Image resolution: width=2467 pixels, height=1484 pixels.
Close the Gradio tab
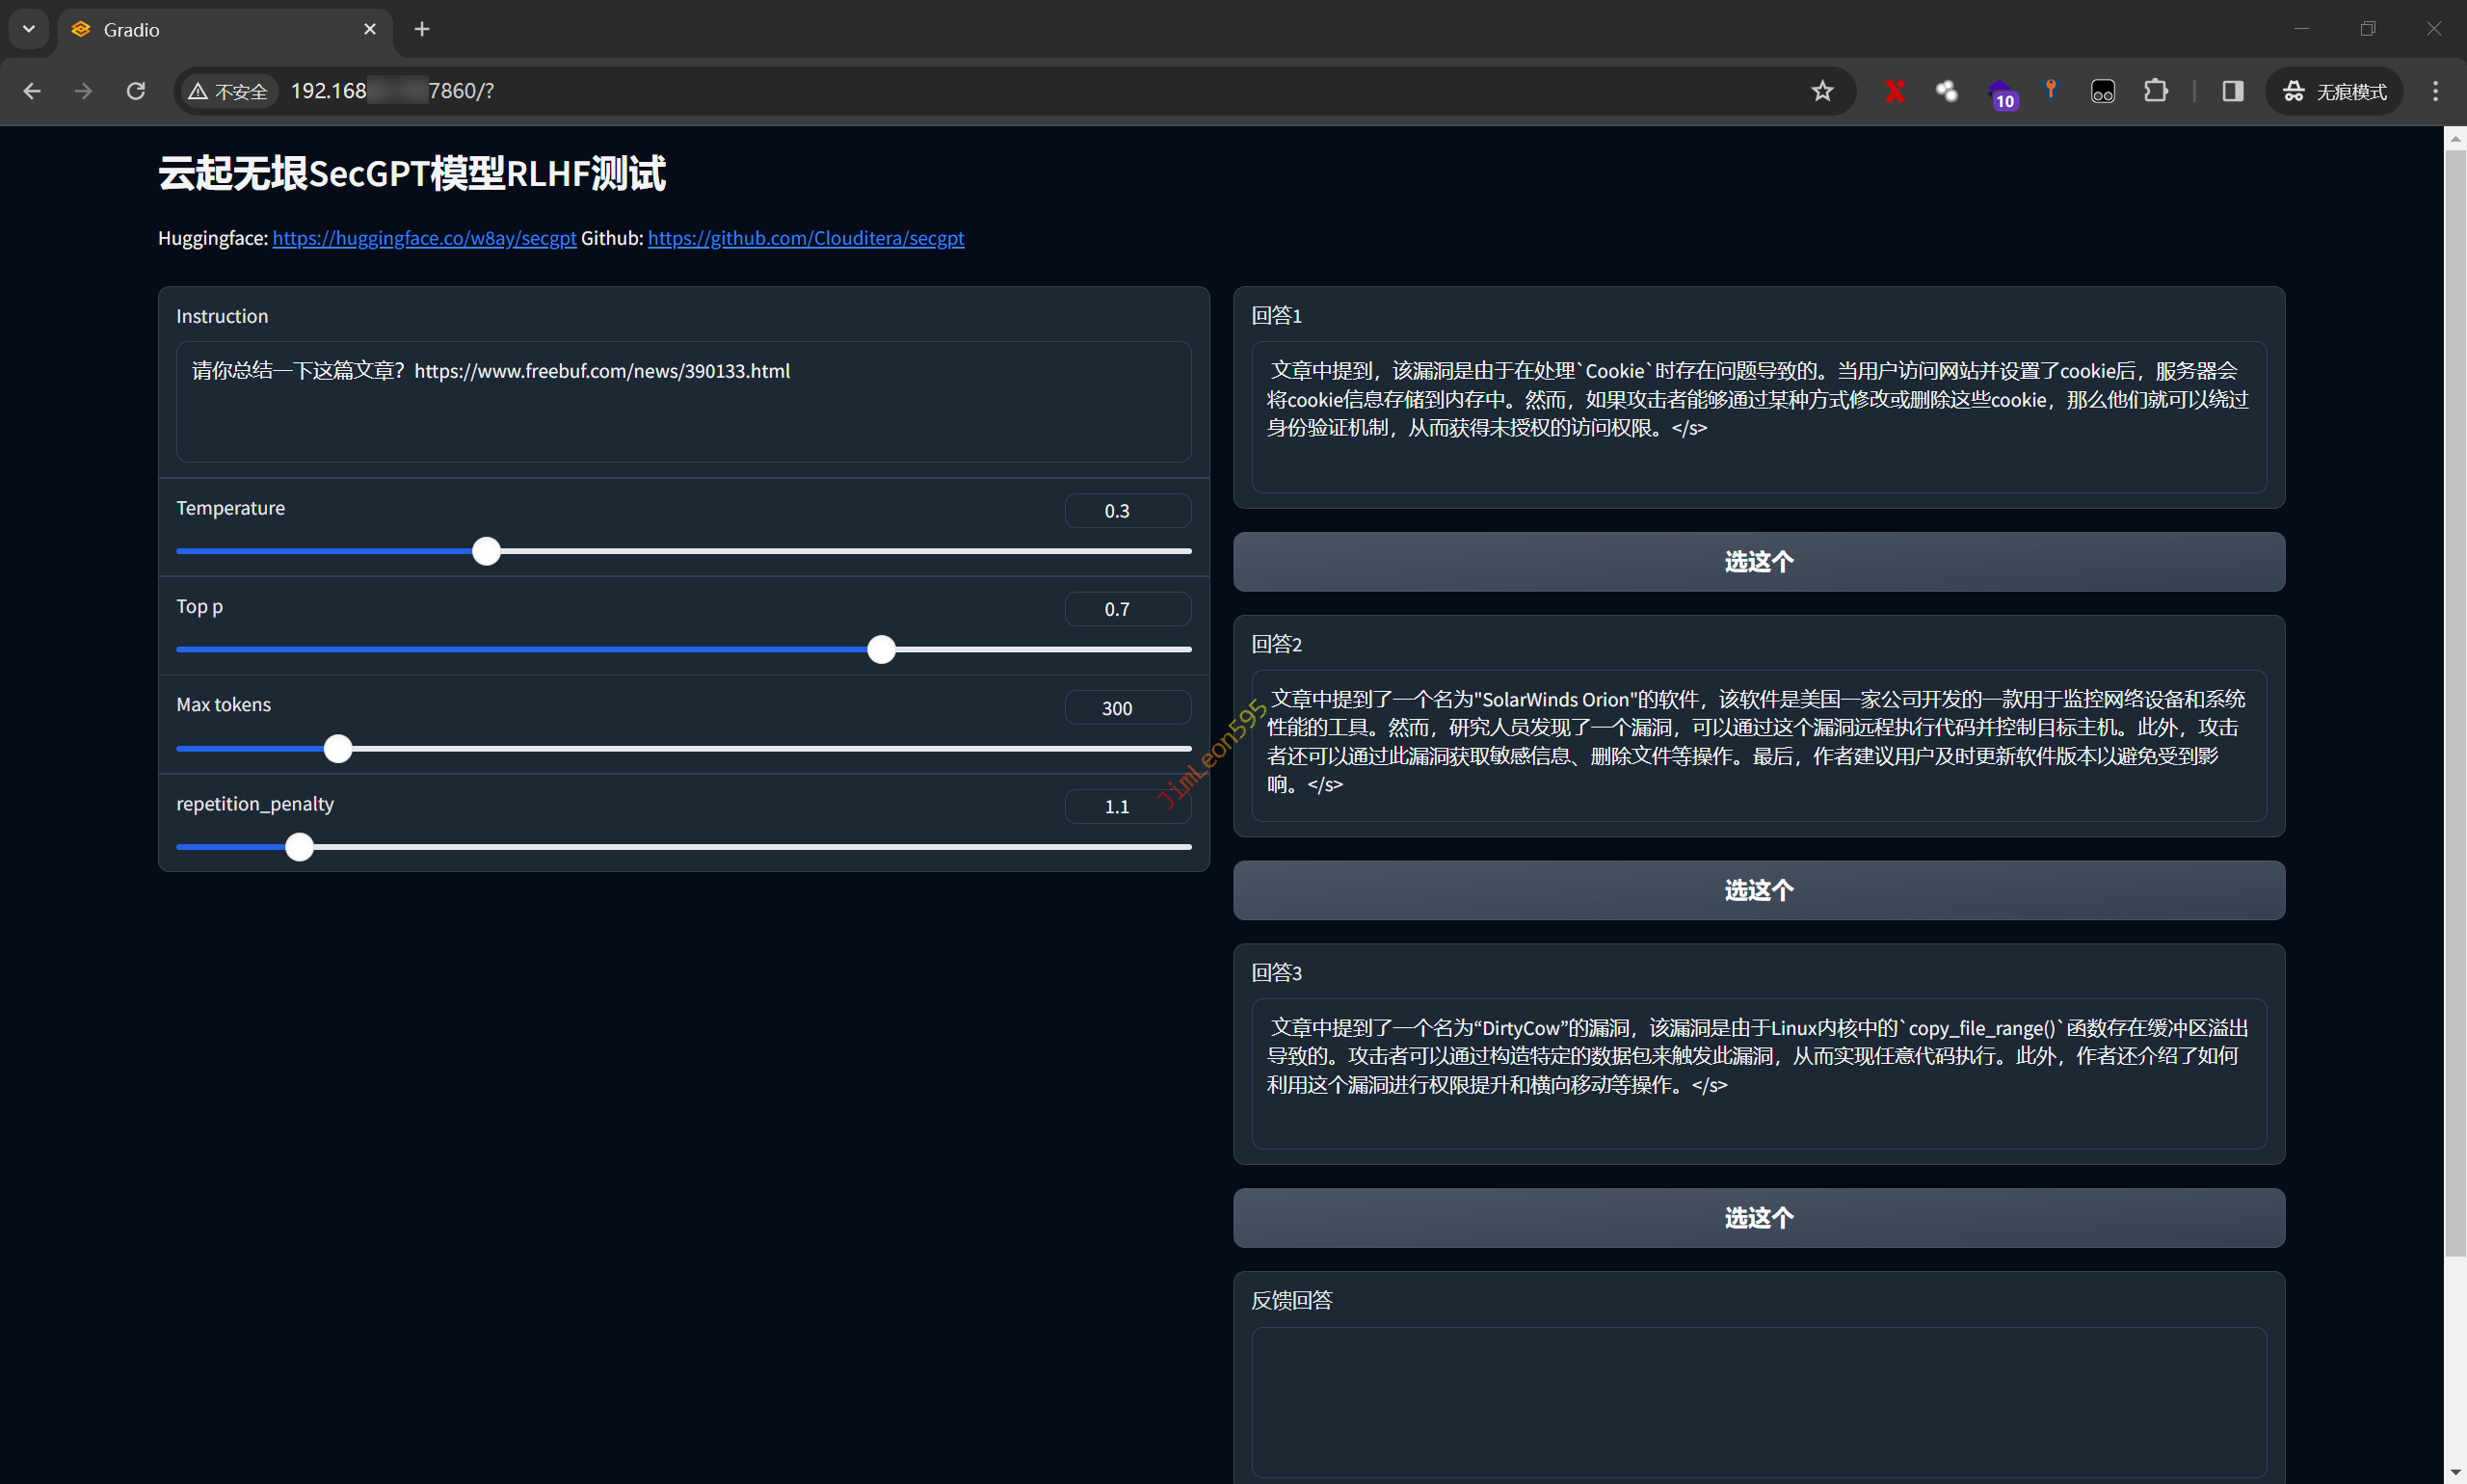369,29
